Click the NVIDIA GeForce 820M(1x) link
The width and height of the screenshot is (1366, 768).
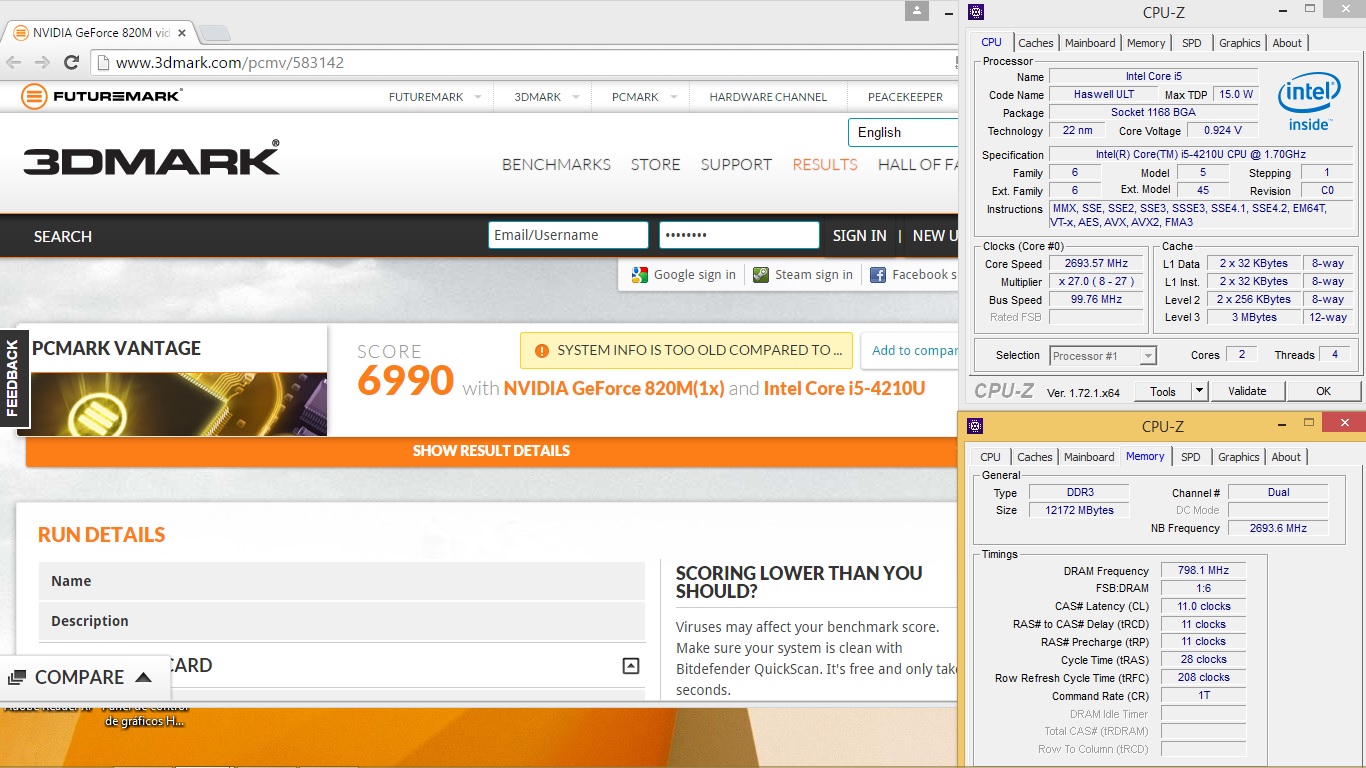614,388
